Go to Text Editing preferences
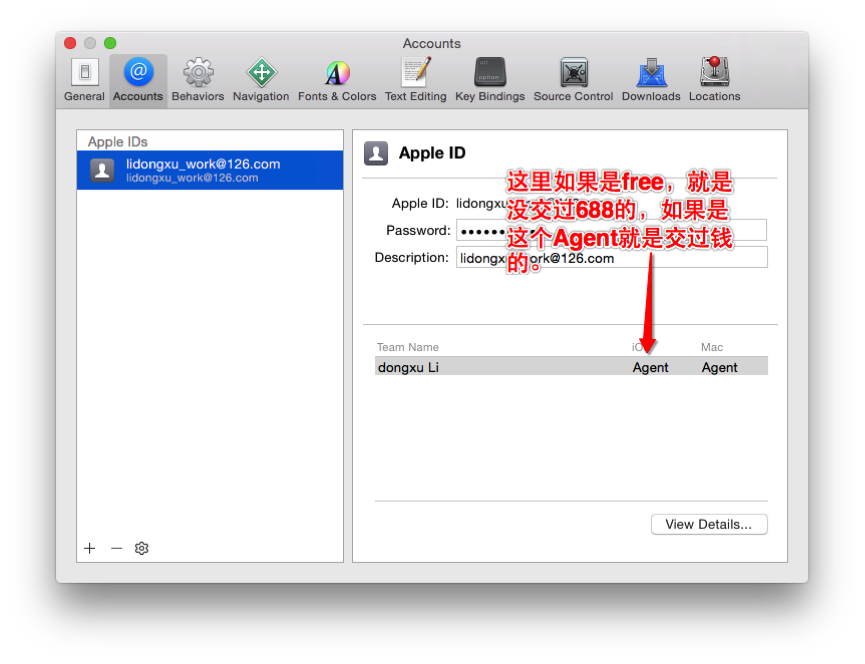This screenshot has width=865, height=664. [415, 81]
